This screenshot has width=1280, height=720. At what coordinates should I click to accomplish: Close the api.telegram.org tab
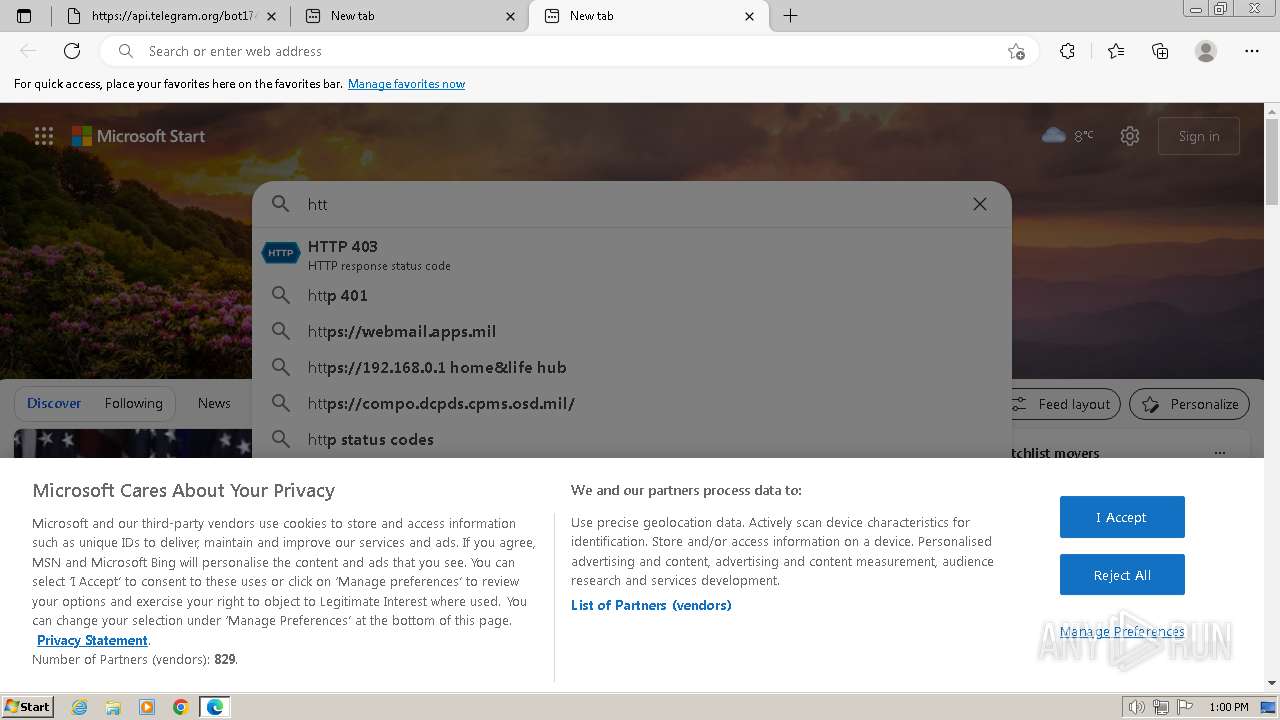coord(273,16)
